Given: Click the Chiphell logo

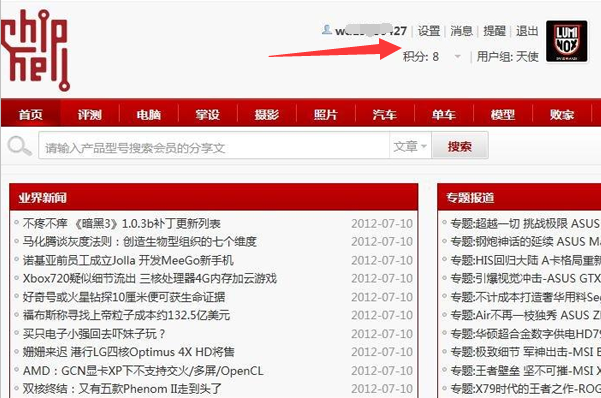Looking at the screenshot, I should coord(36,50).
